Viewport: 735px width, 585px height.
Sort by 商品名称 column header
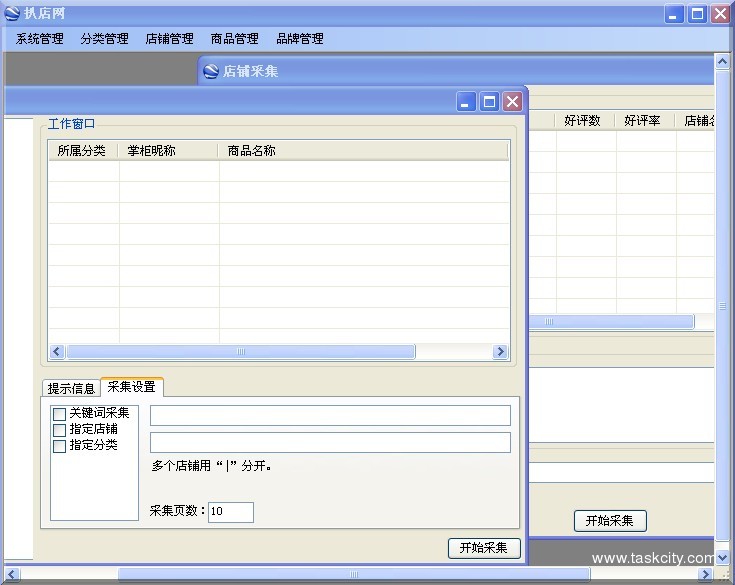[x=363, y=150]
